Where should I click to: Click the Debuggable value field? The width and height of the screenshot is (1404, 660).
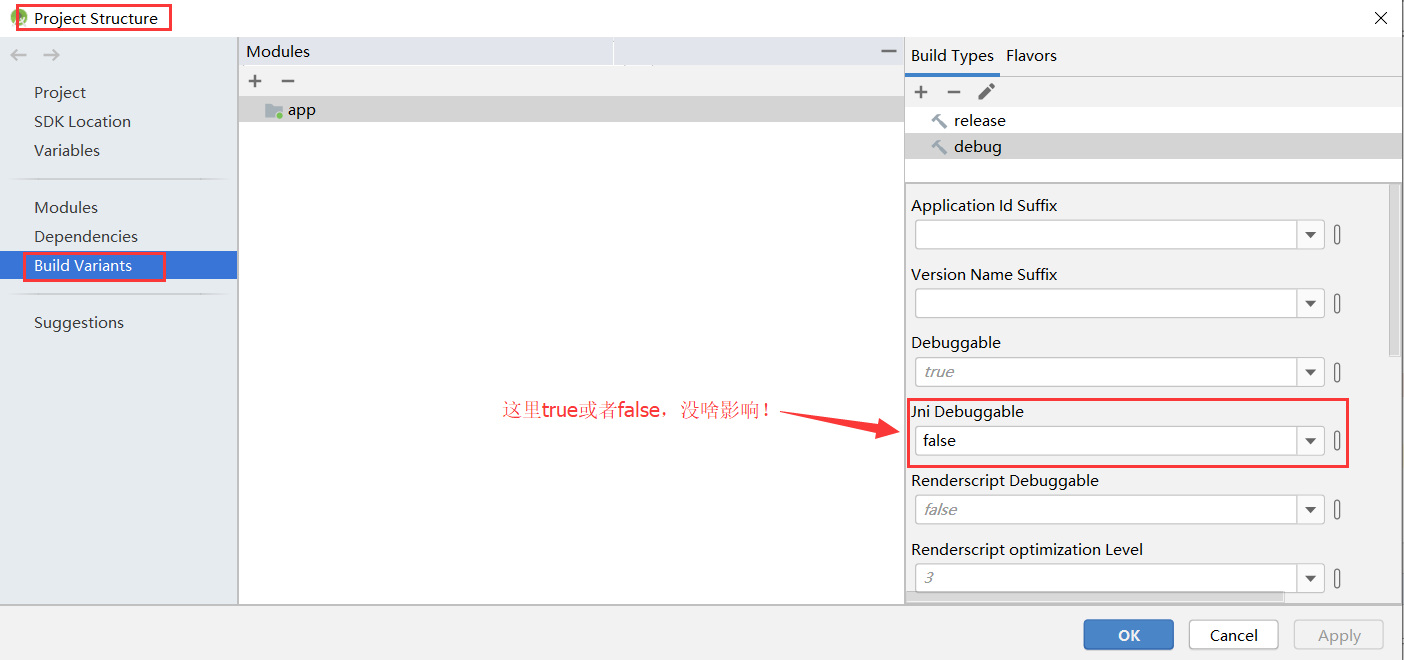[1106, 372]
